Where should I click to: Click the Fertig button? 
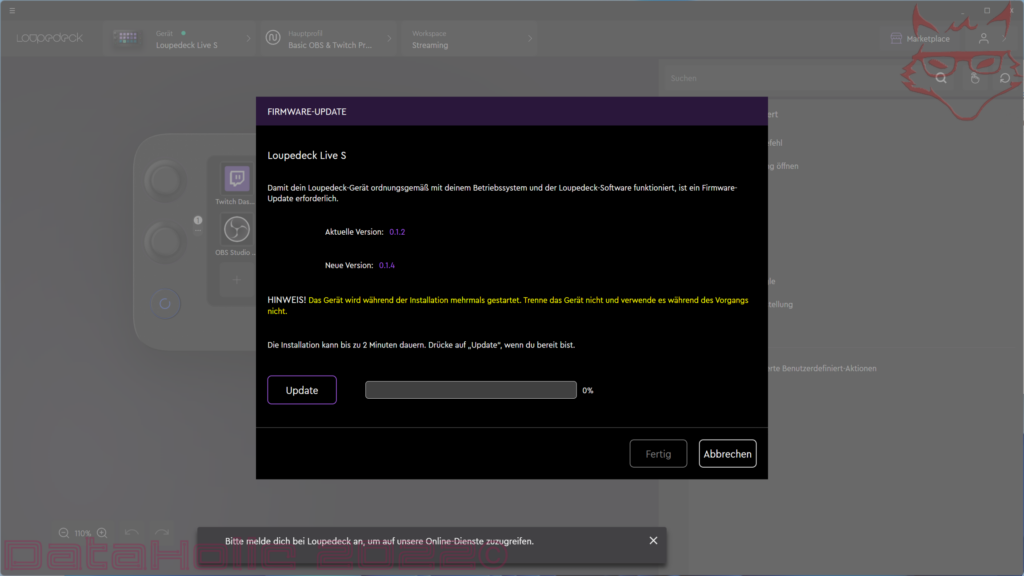tap(658, 454)
